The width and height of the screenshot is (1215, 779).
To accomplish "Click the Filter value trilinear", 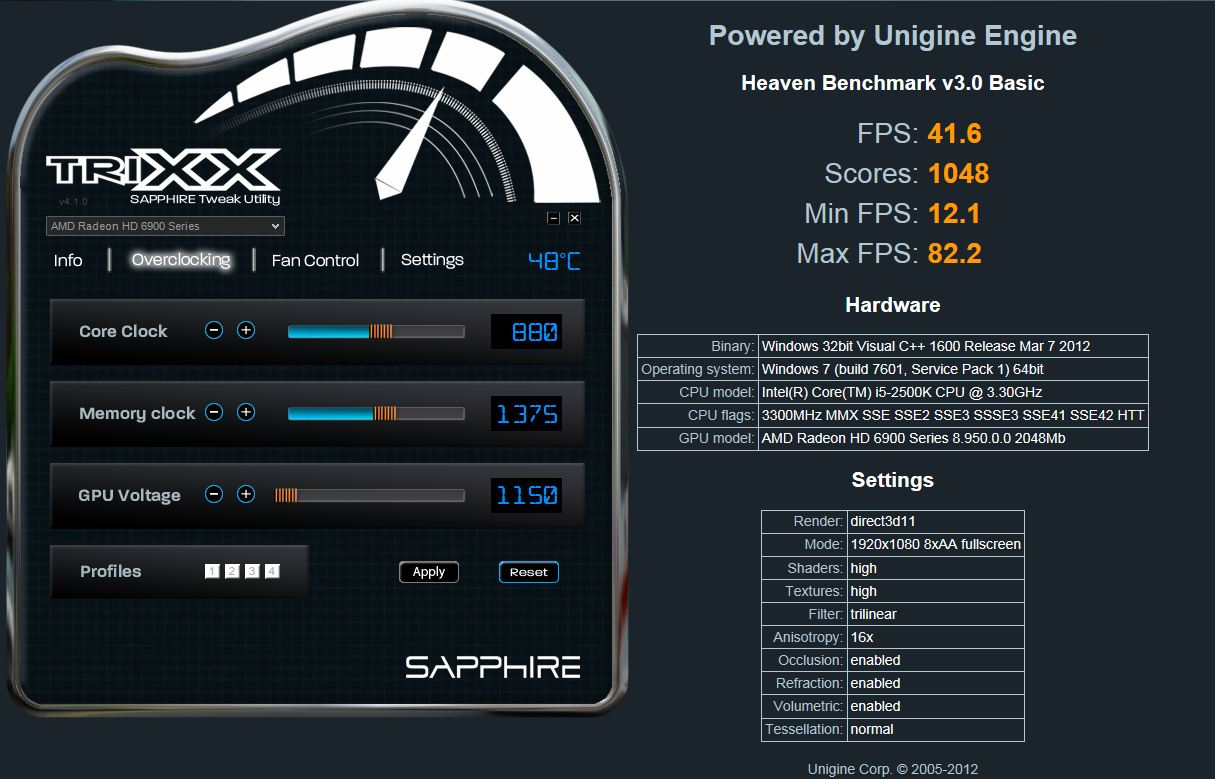I will pos(935,614).
